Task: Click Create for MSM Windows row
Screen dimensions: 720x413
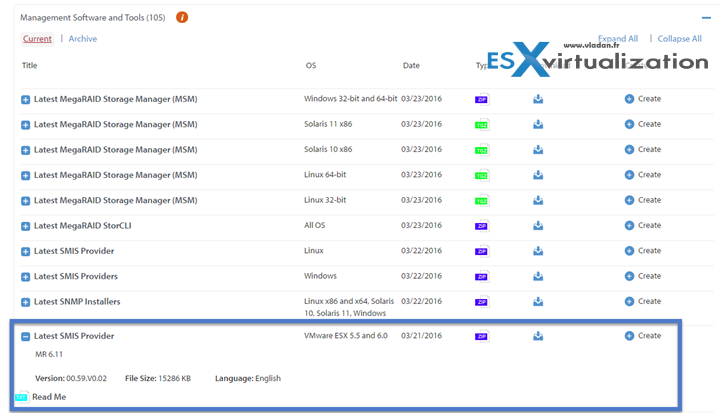Action: click(x=643, y=99)
